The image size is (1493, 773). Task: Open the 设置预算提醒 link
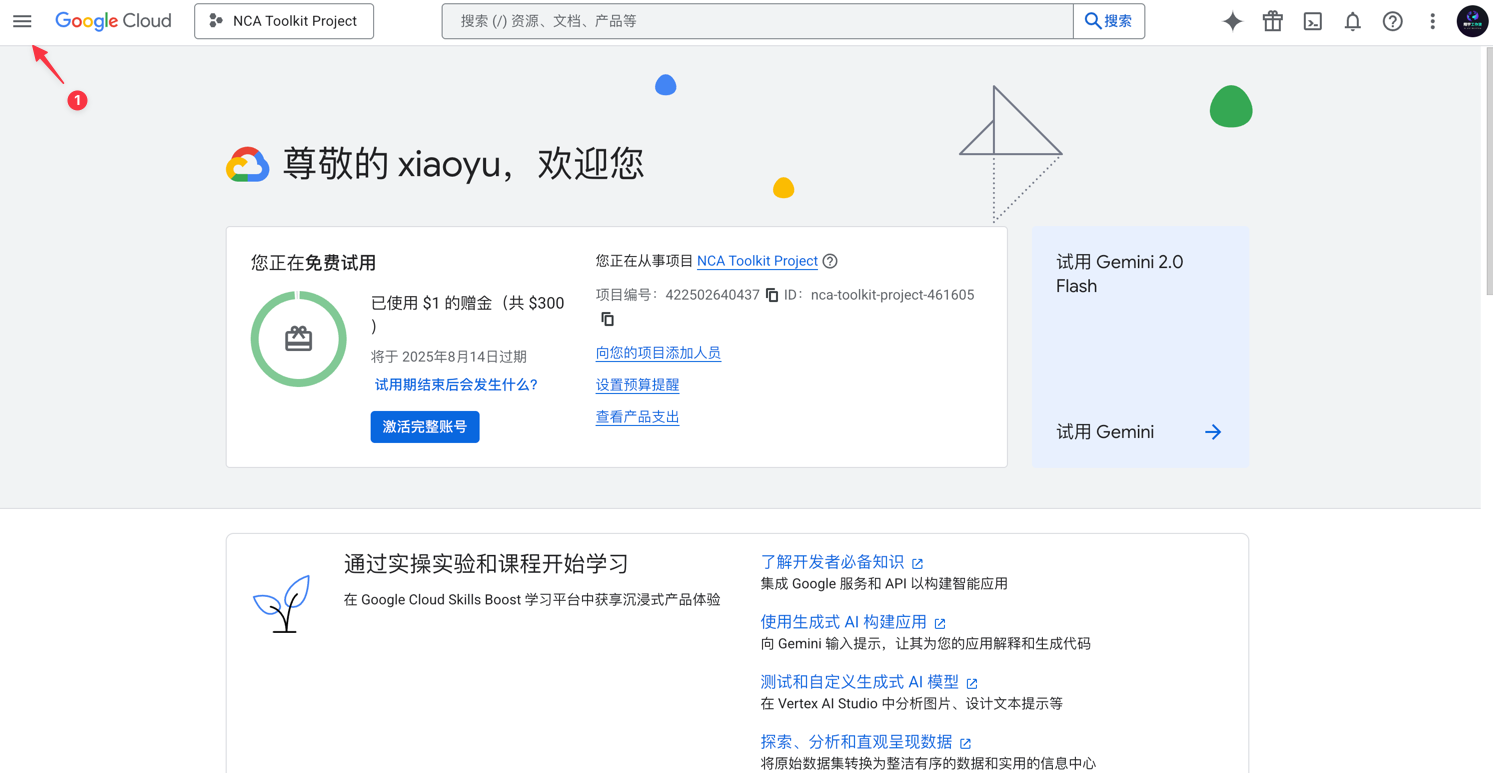(x=637, y=384)
